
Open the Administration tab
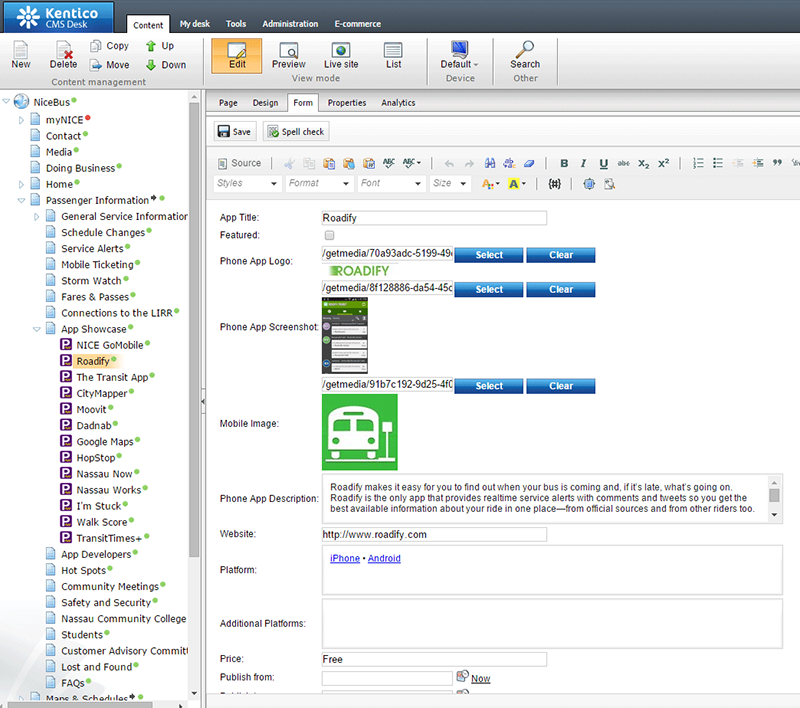point(290,24)
